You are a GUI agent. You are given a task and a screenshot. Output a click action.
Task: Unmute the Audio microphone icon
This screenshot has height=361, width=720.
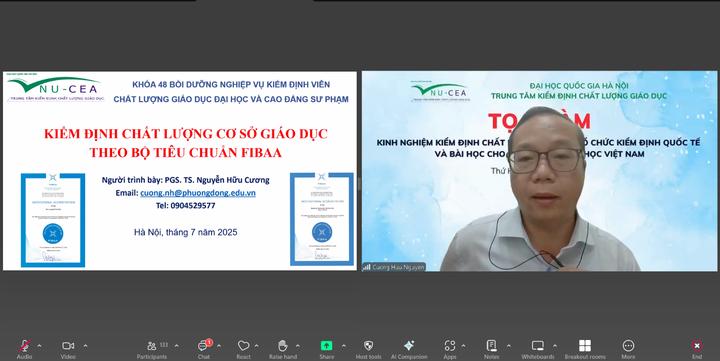pos(24,345)
